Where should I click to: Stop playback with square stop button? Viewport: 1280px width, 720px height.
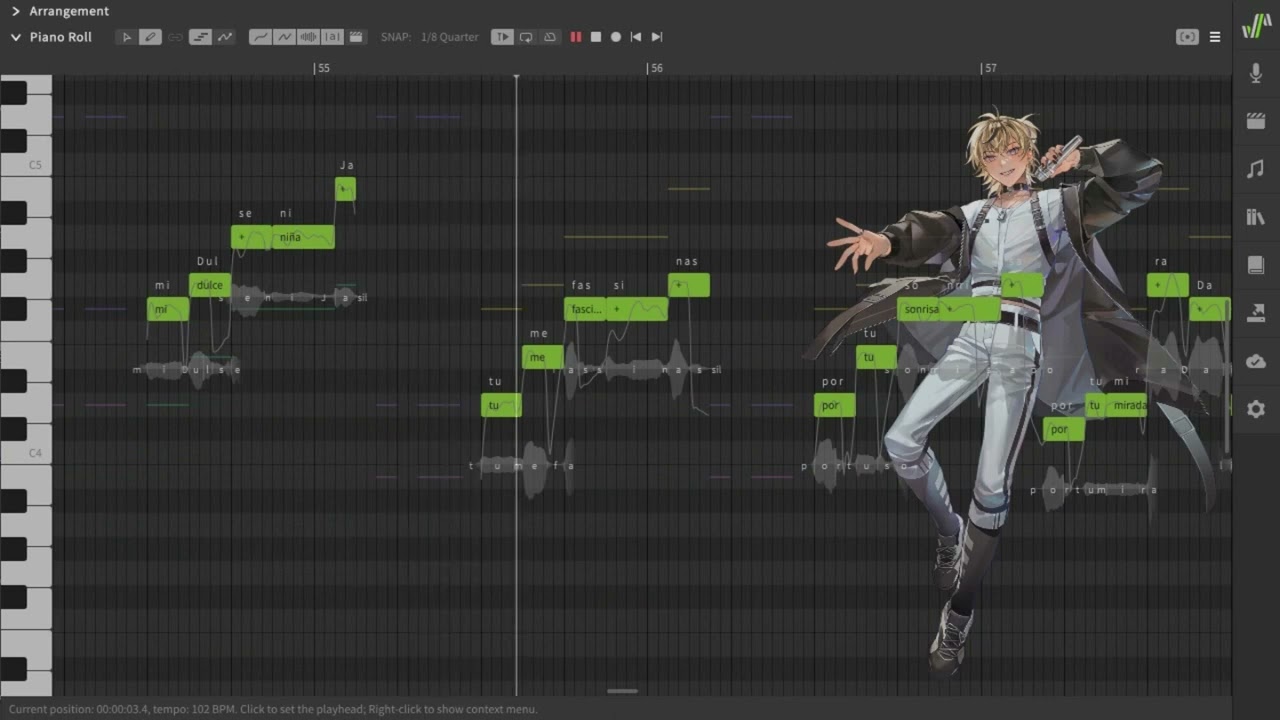[596, 37]
